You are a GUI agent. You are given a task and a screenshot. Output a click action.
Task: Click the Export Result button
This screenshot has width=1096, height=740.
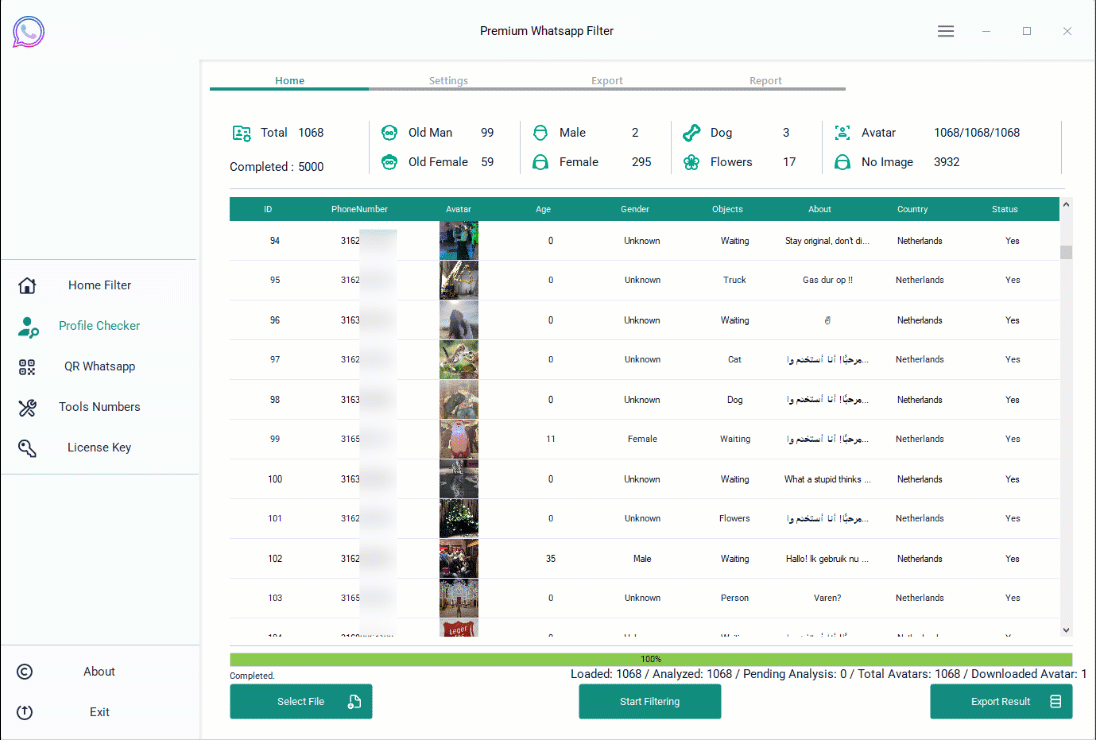point(1001,702)
